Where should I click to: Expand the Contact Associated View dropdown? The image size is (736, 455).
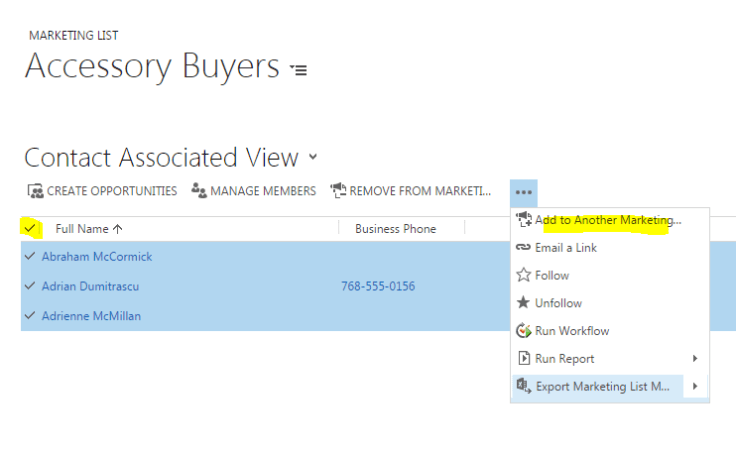tap(313, 158)
